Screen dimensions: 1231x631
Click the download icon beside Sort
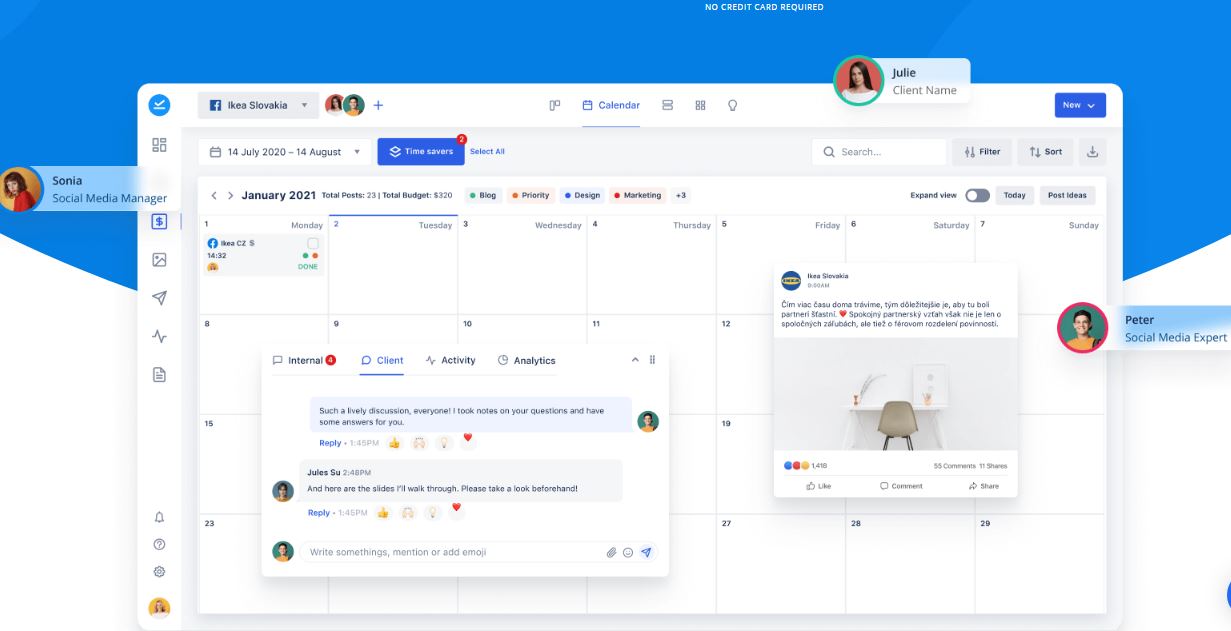coord(1092,152)
